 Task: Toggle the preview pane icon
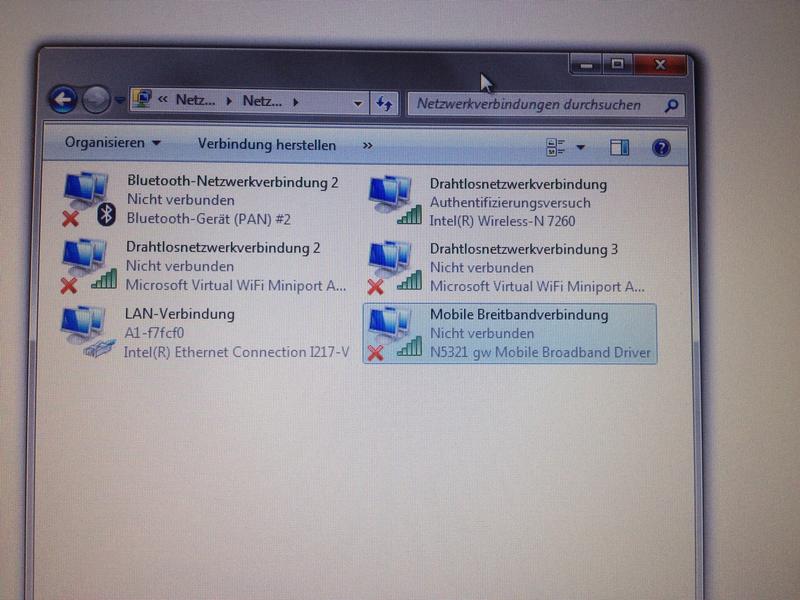619,147
